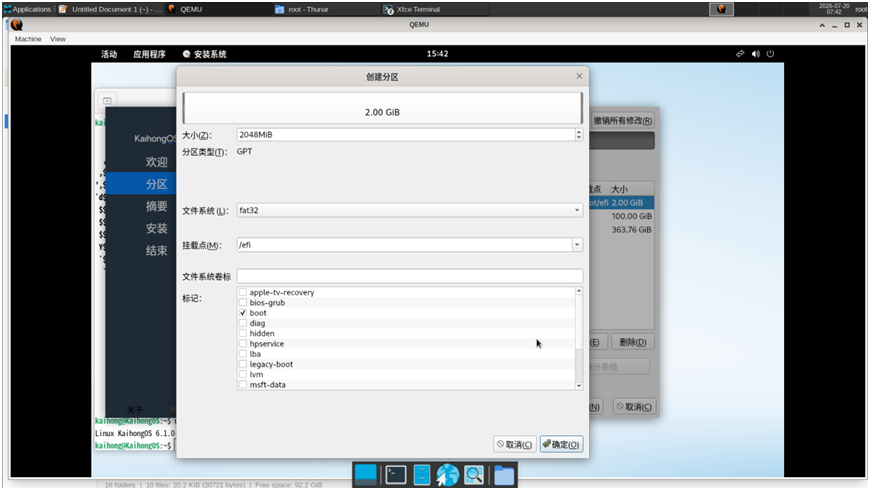Image resolution: width=870 pixels, height=490 pixels.
Task: Enable the bios-grub flag checkbox
Action: point(242,302)
